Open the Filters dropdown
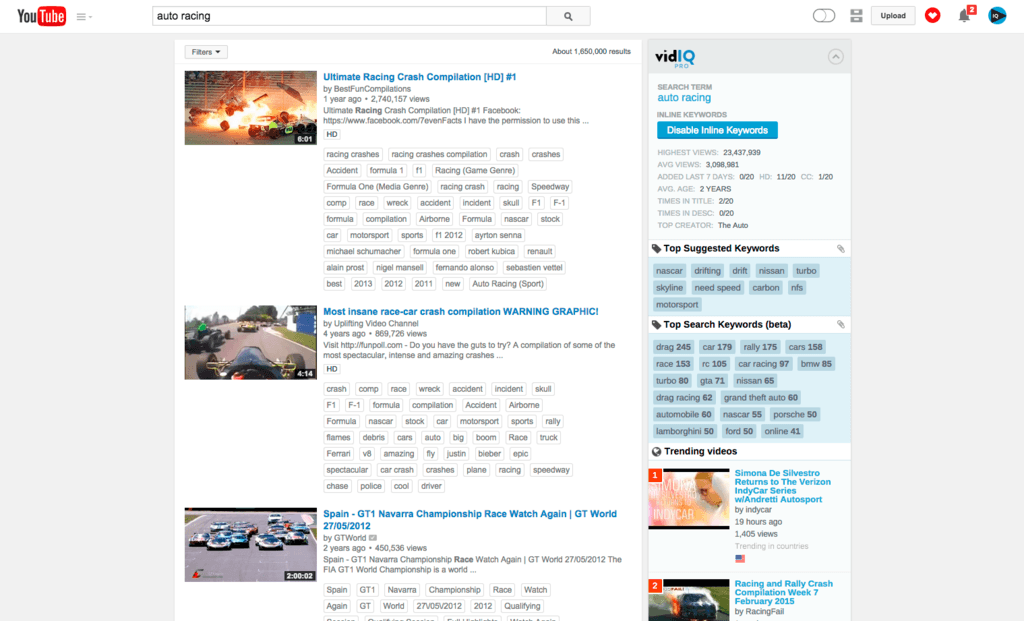Screen dimensions: 1024x621 pos(206,52)
